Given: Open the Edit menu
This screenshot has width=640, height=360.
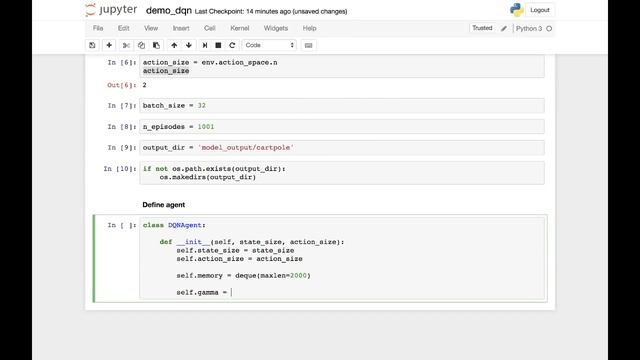Looking at the screenshot, I should (124, 28).
